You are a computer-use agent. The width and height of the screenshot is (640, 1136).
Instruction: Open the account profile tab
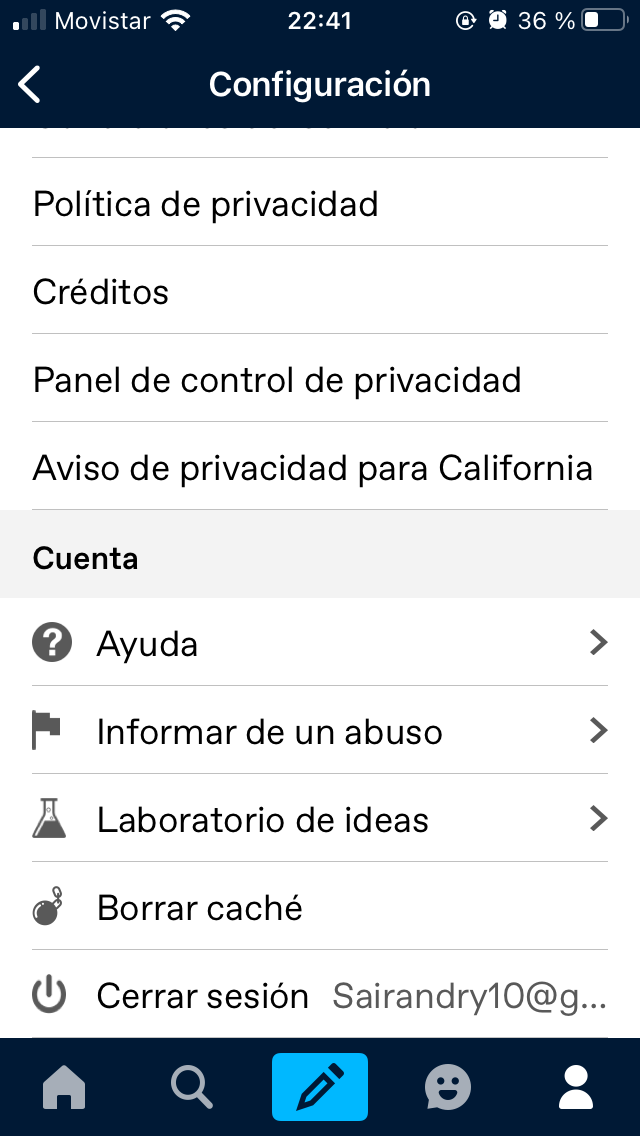tap(576, 1086)
